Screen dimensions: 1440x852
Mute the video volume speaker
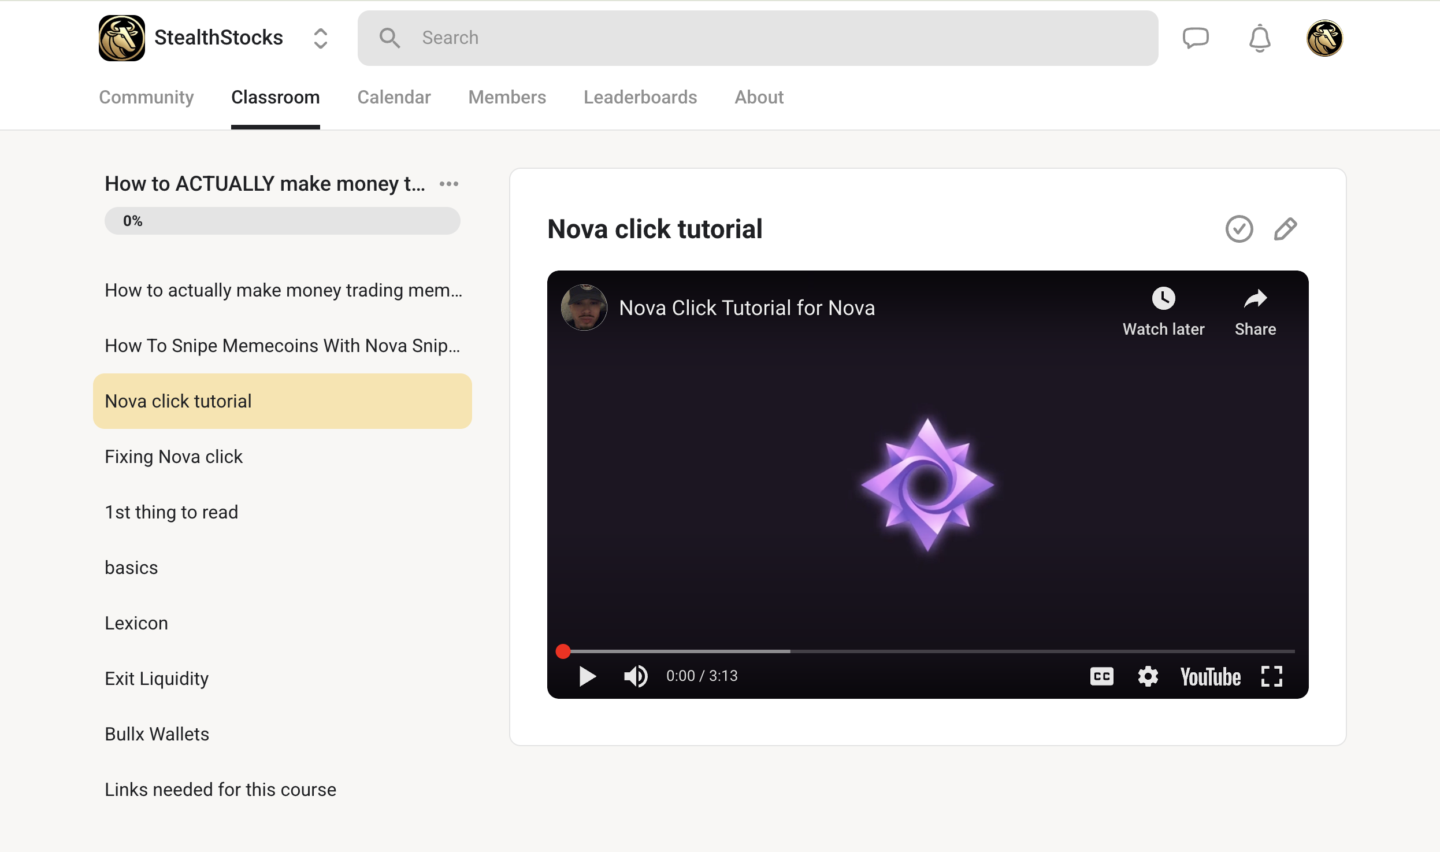click(x=635, y=677)
